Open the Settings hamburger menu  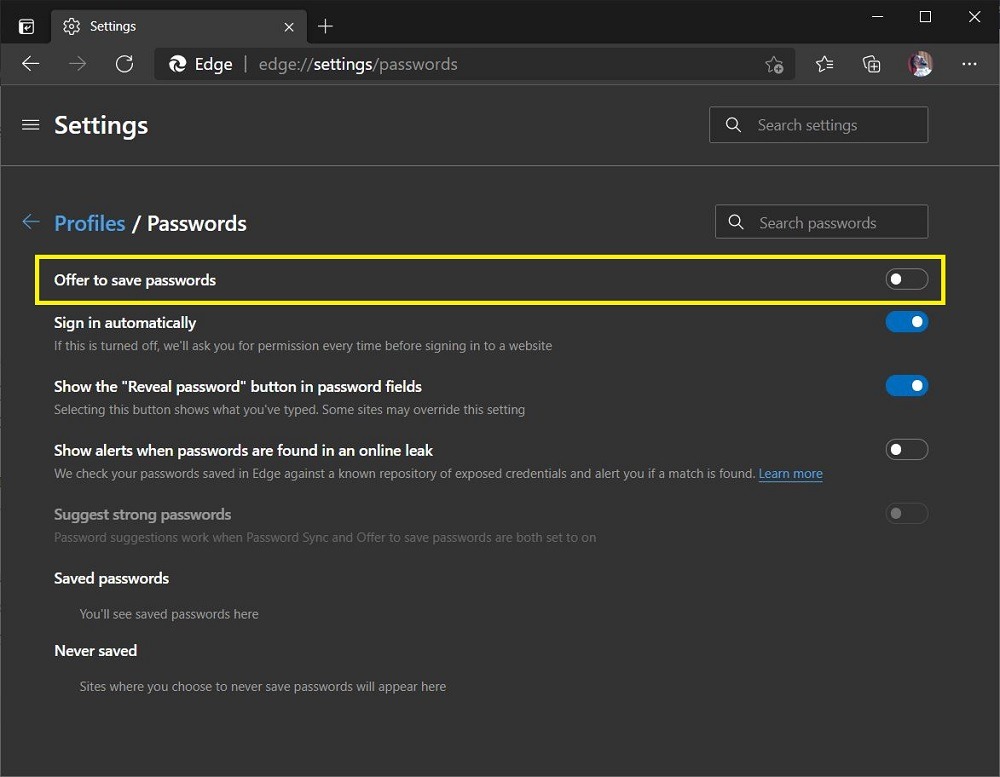point(30,125)
